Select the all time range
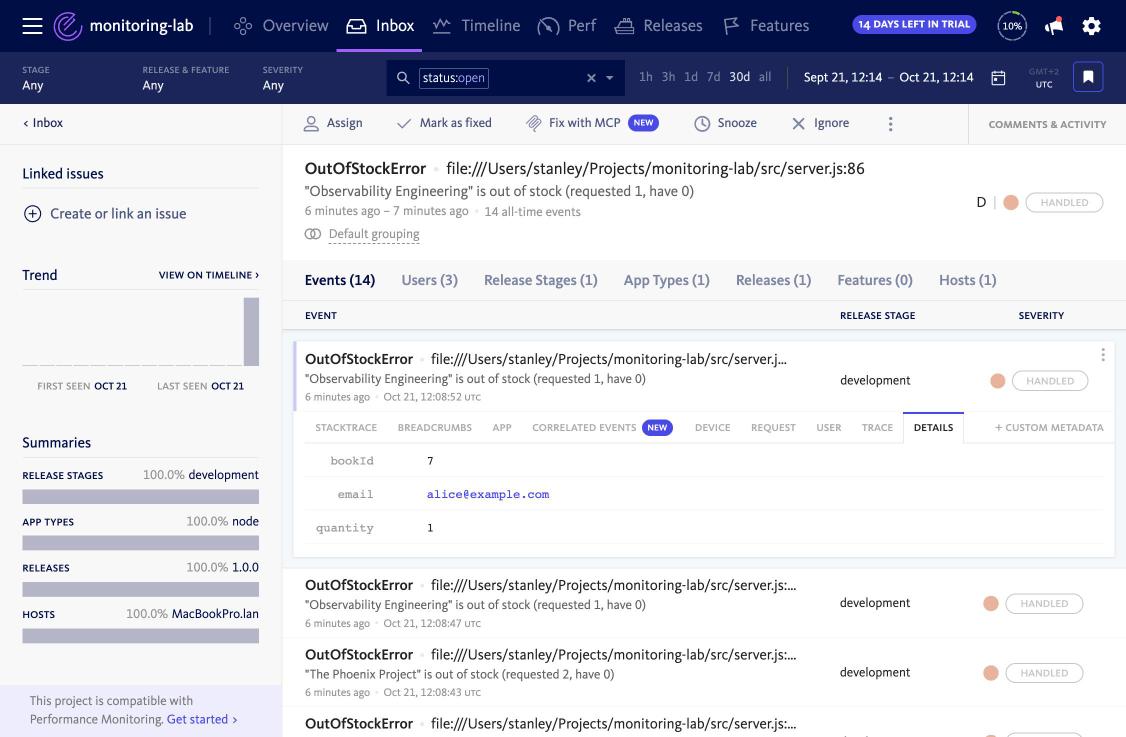The width and height of the screenshot is (1126, 737). click(765, 77)
